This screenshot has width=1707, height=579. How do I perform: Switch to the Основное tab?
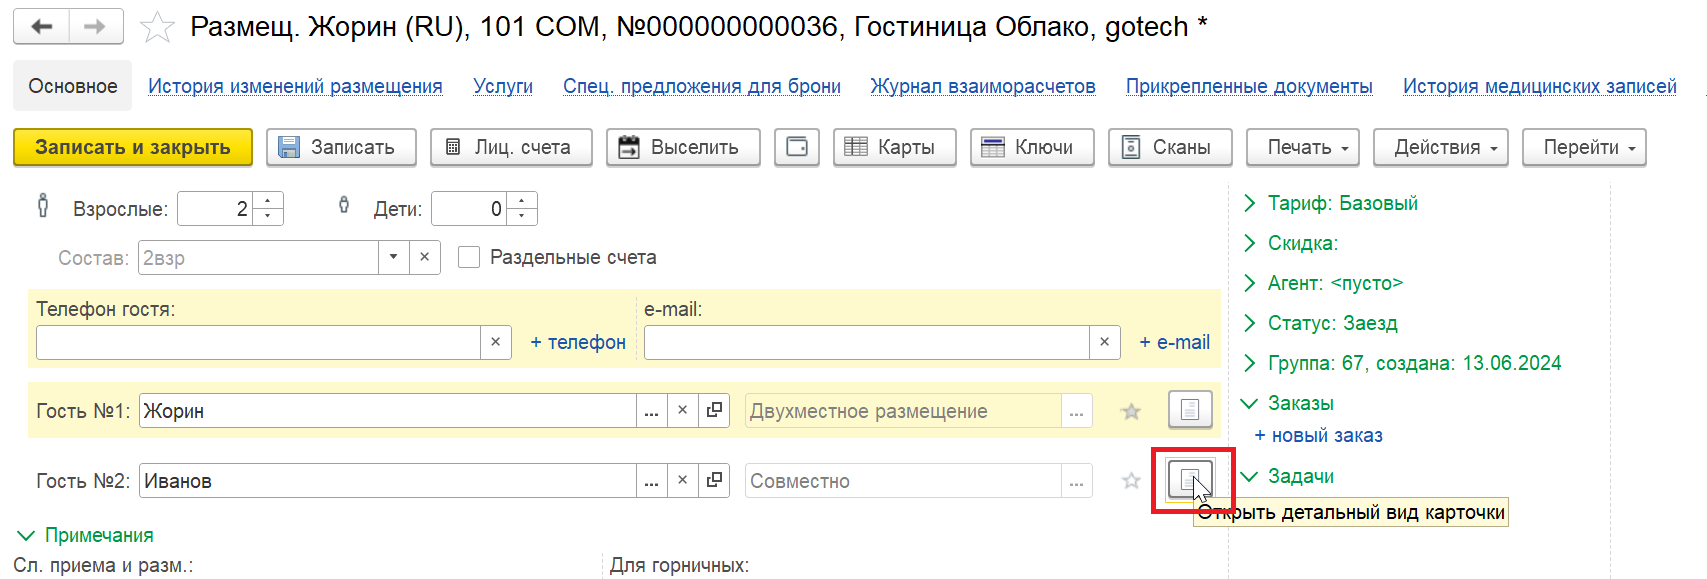[x=73, y=86]
